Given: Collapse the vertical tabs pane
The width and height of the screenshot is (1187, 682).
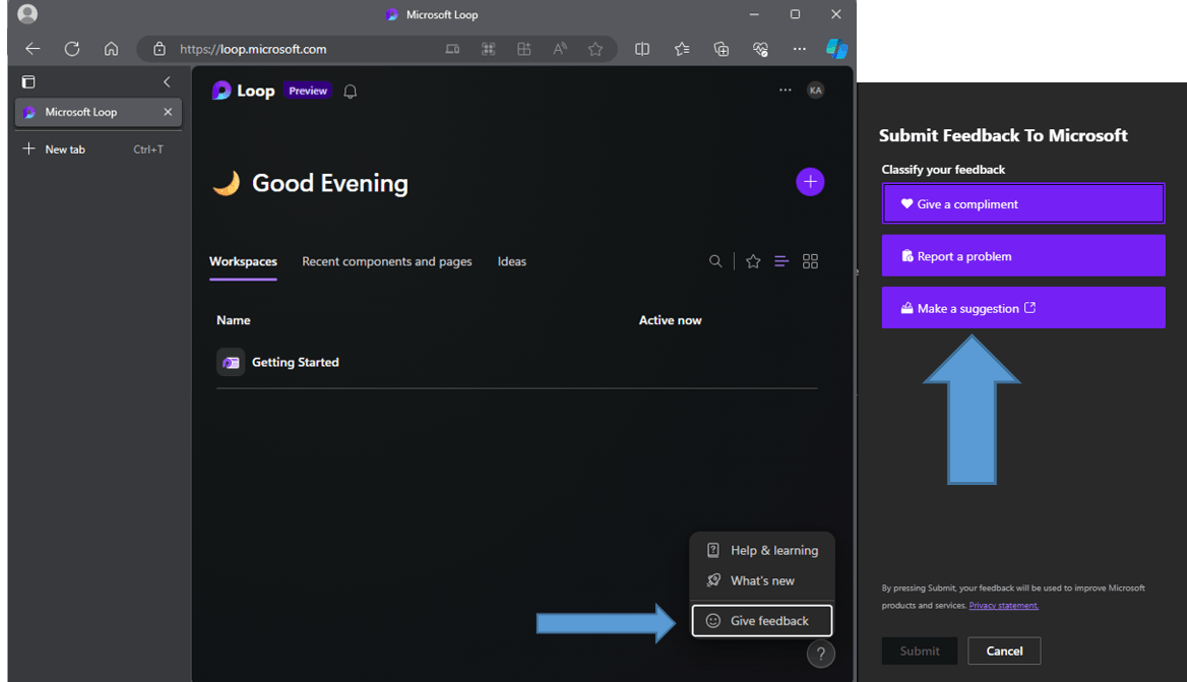Looking at the screenshot, I should (167, 82).
